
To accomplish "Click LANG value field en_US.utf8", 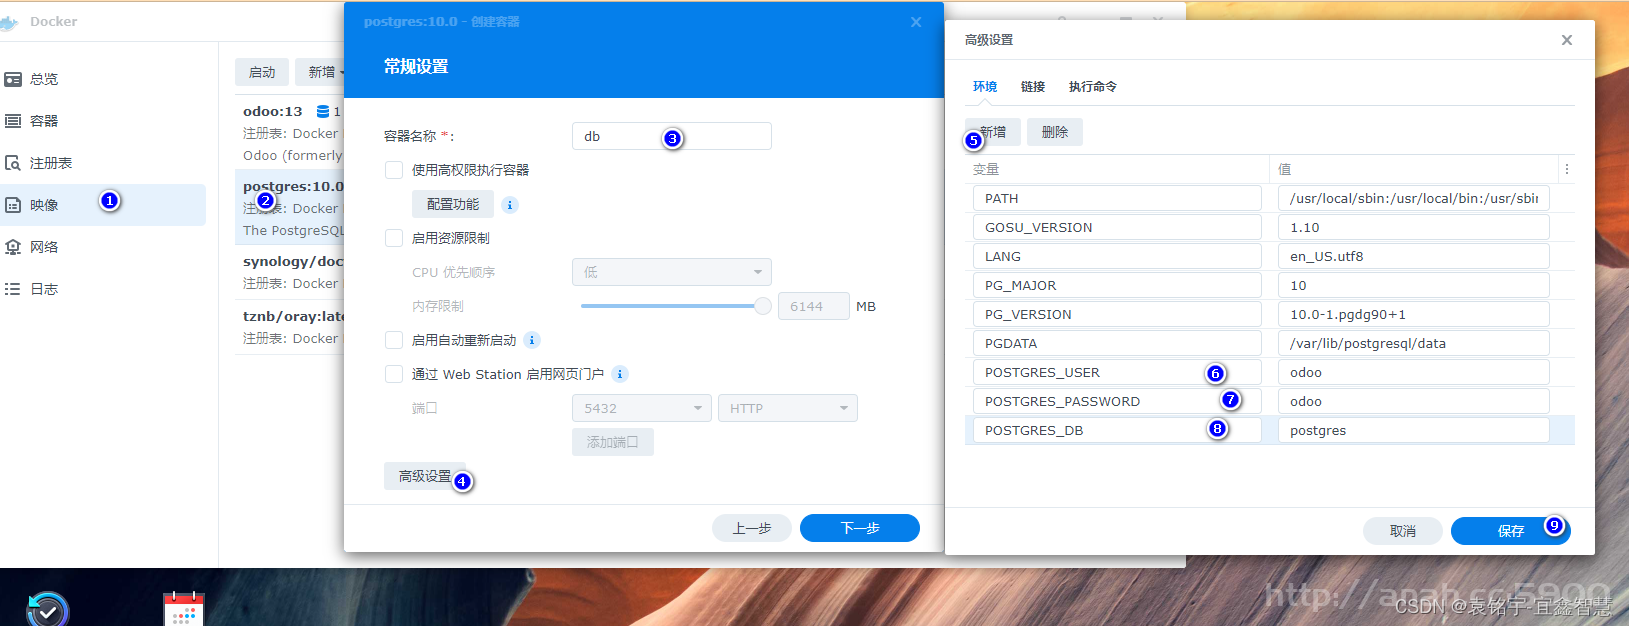I will [1414, 256].
